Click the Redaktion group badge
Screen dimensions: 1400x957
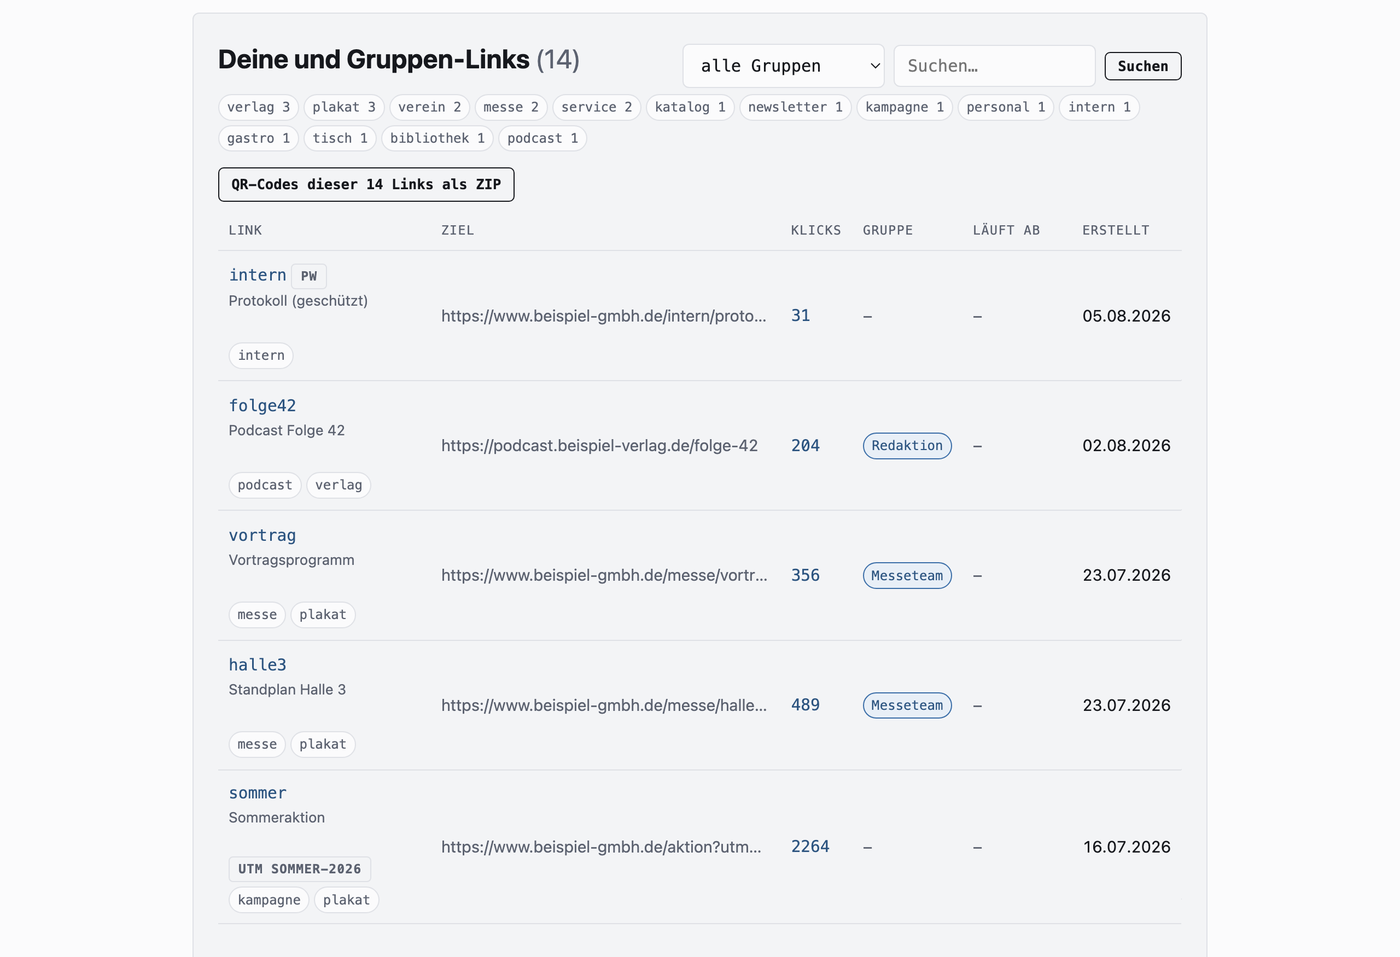[907, 446]
